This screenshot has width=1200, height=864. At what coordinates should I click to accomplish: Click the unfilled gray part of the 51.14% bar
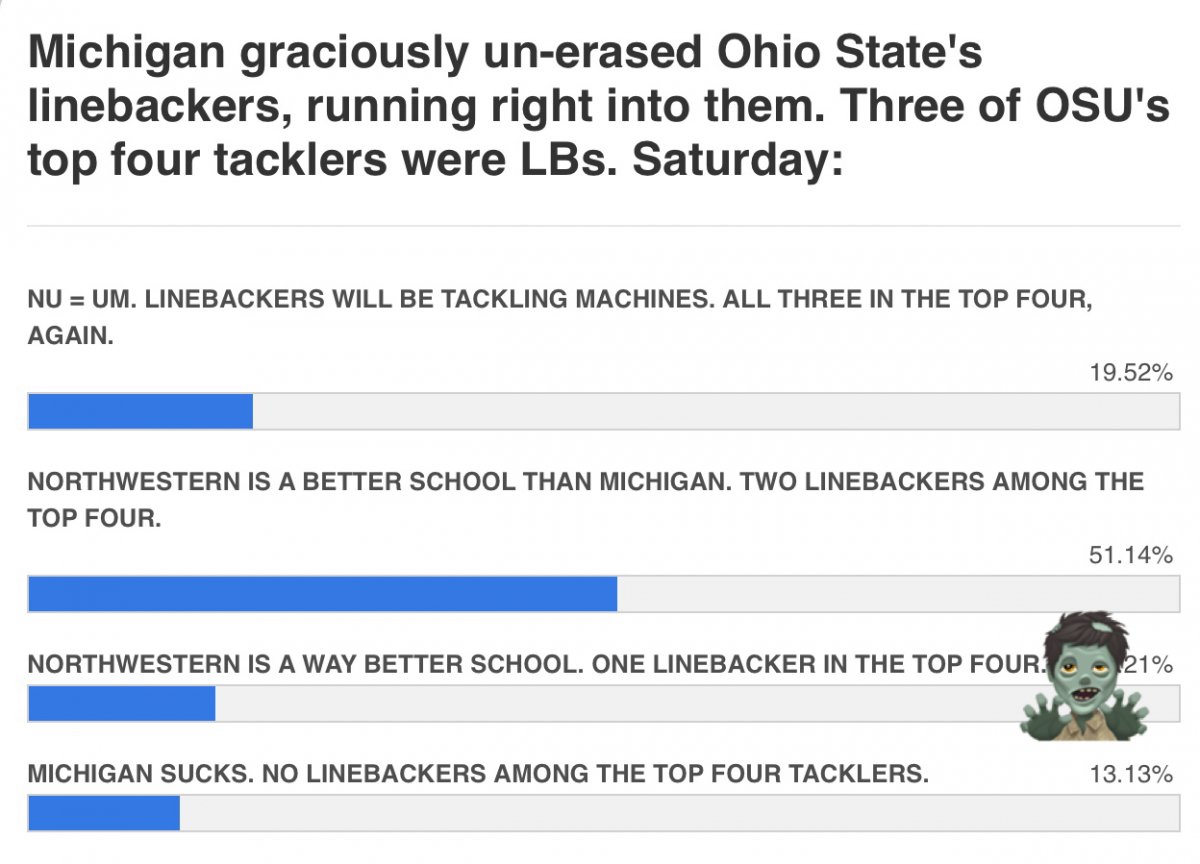tap(897, 594)
